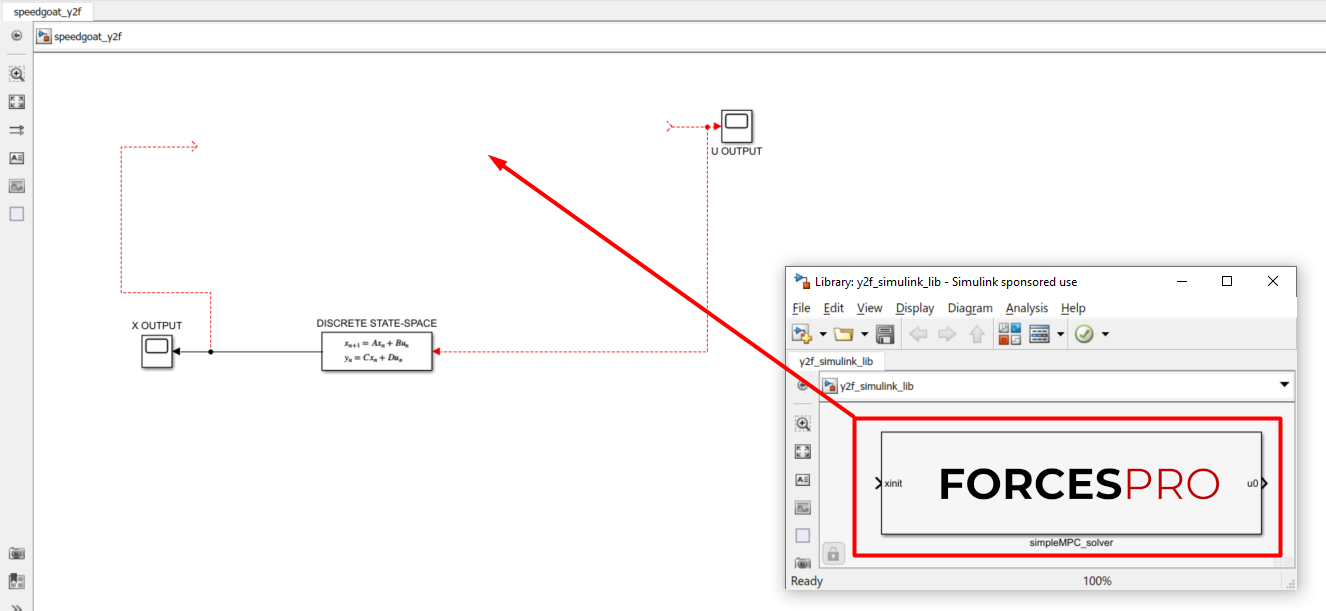Open y2f_simulink_lib breadcrumb dropdown arrow

coord(1283,385)
